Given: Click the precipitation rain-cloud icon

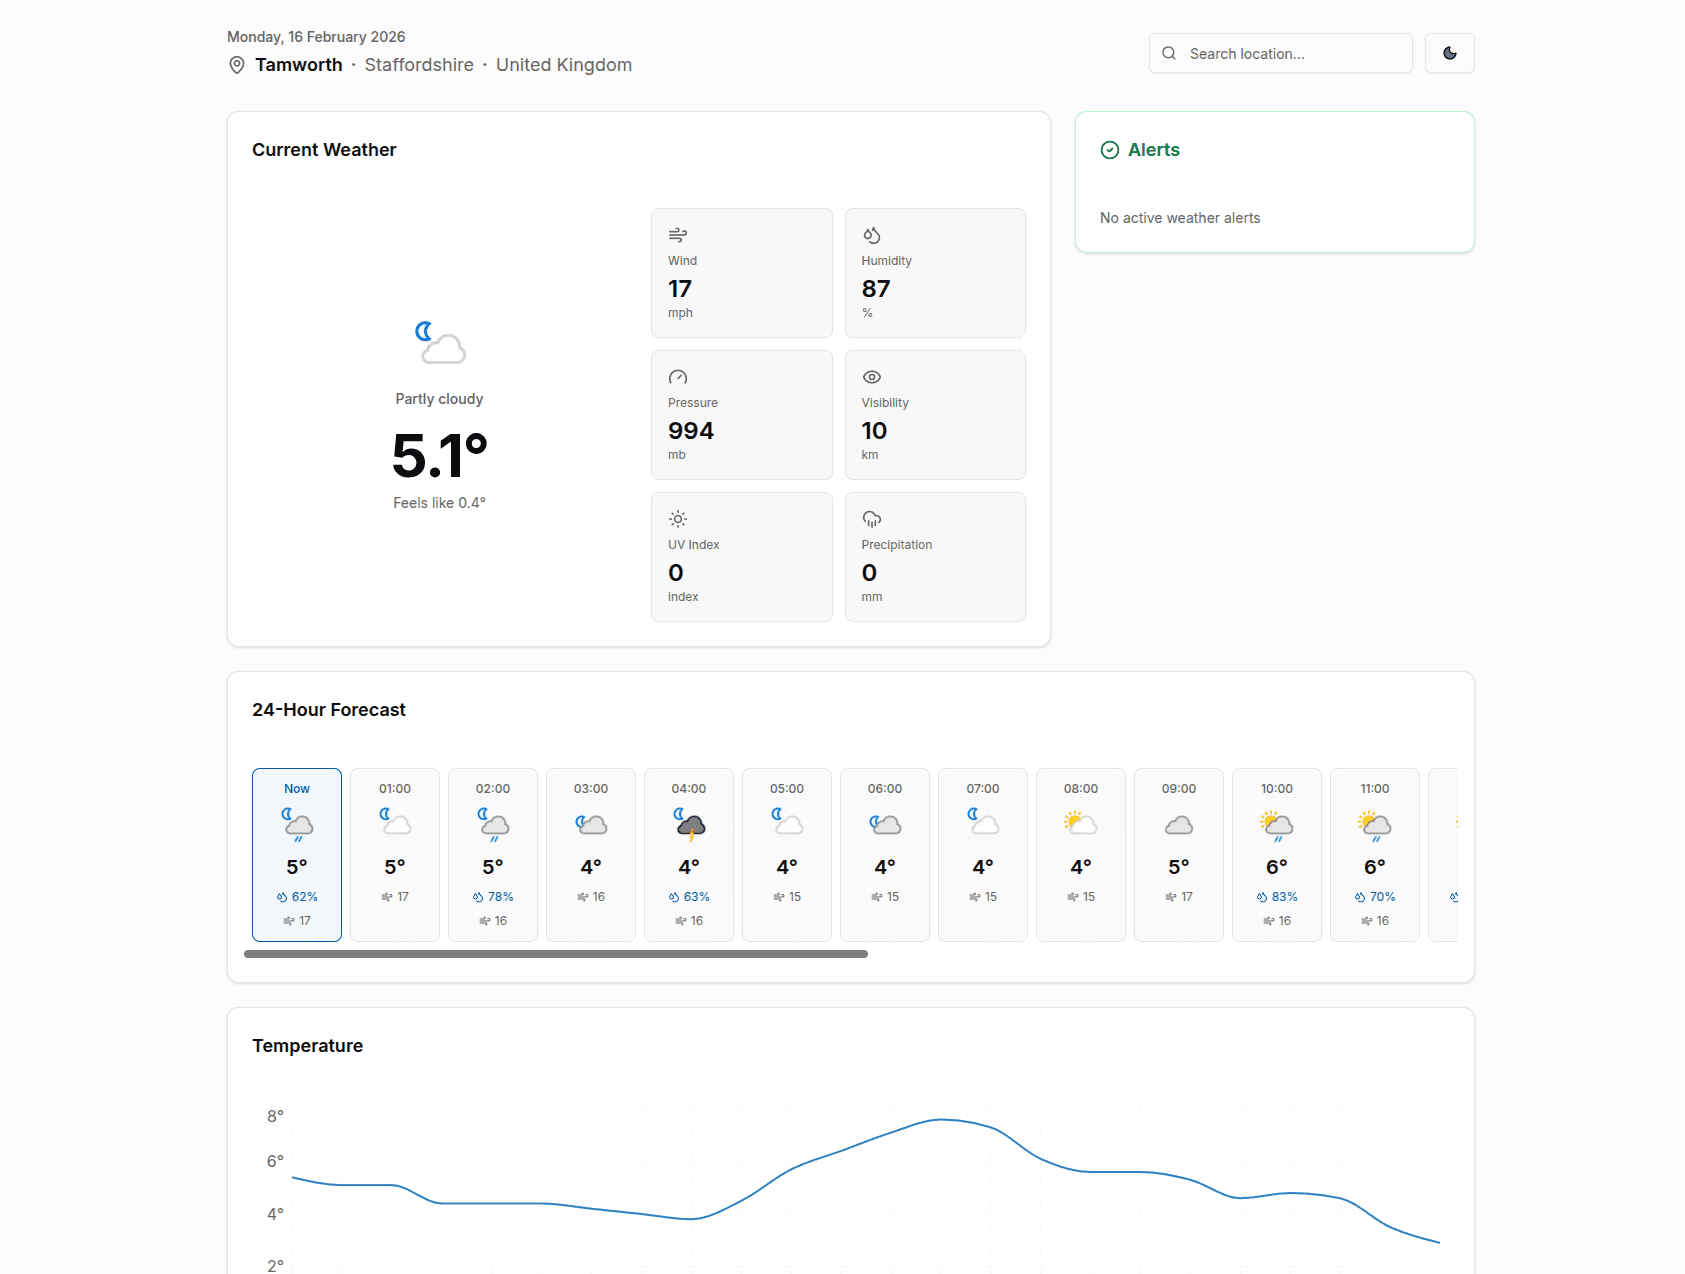Looking at the screenshot, I should click(x=871, y=519).
